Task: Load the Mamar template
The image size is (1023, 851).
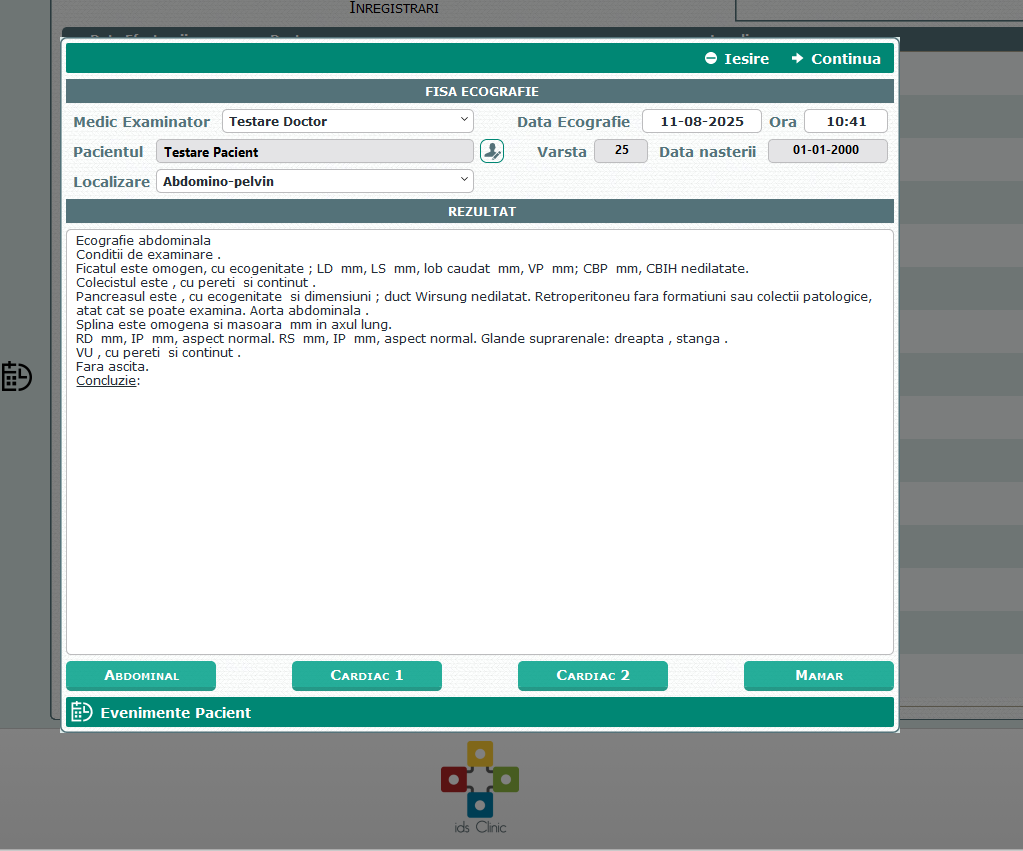Action: click(819, 675)
